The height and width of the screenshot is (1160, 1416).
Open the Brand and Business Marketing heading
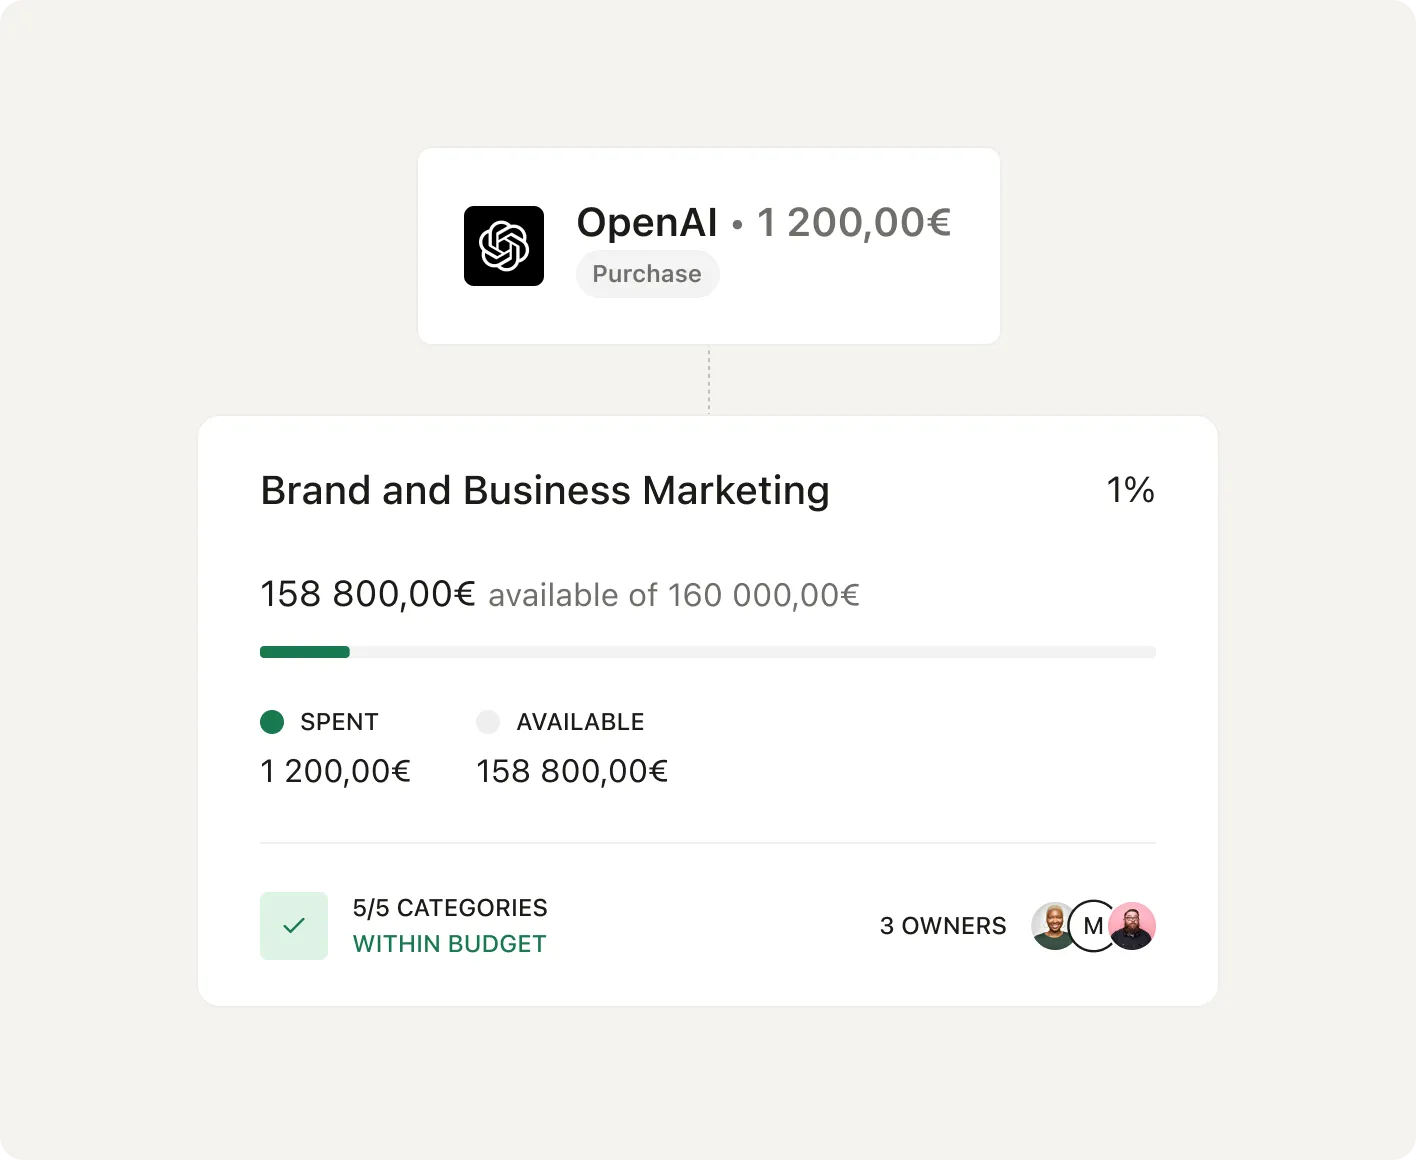click(545, 490)
